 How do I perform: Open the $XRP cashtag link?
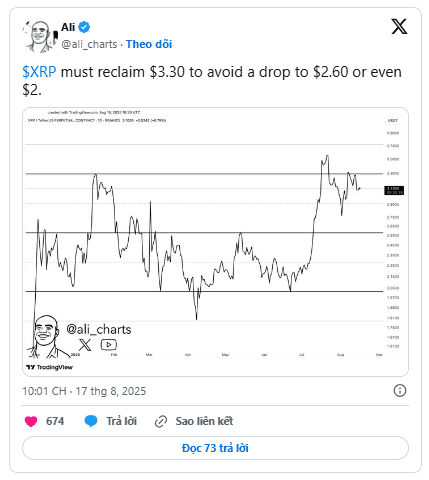(39, 72)
